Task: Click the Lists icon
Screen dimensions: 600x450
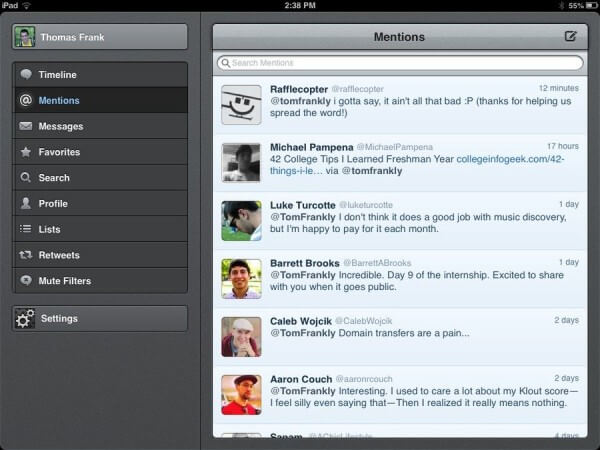Action: tap(26, 229)
